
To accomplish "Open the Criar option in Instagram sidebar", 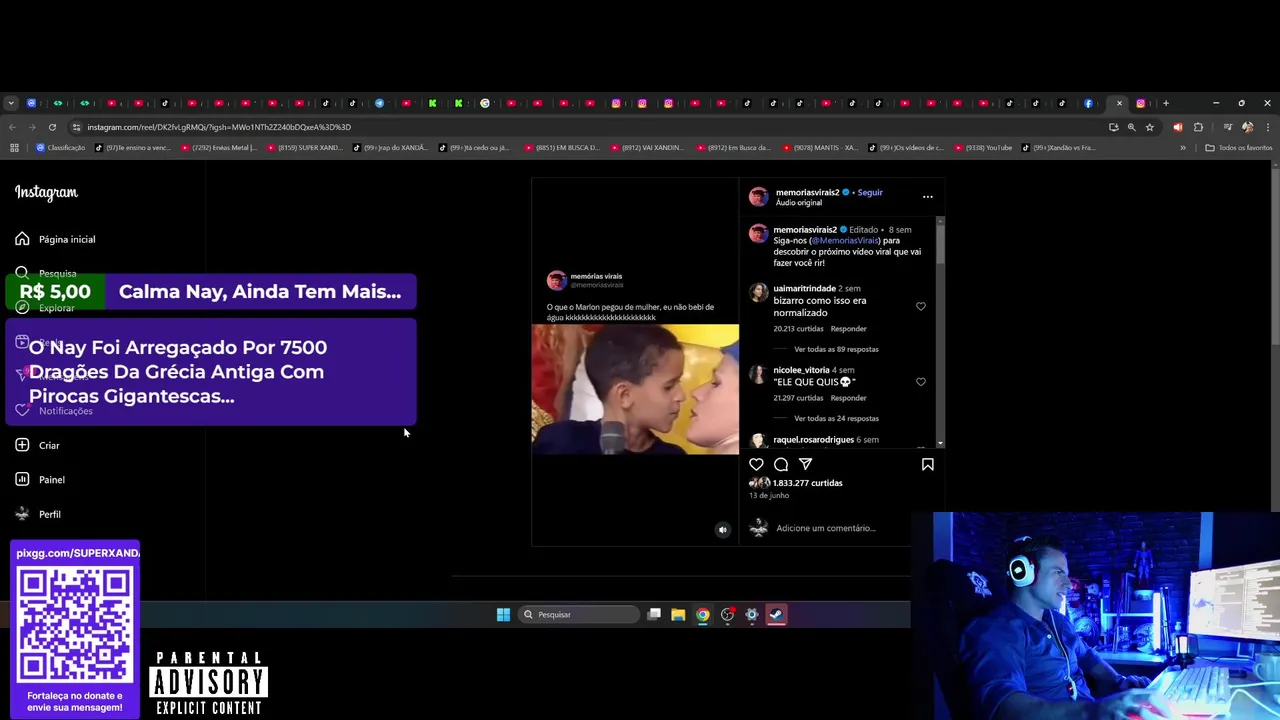I will (37, 445).
